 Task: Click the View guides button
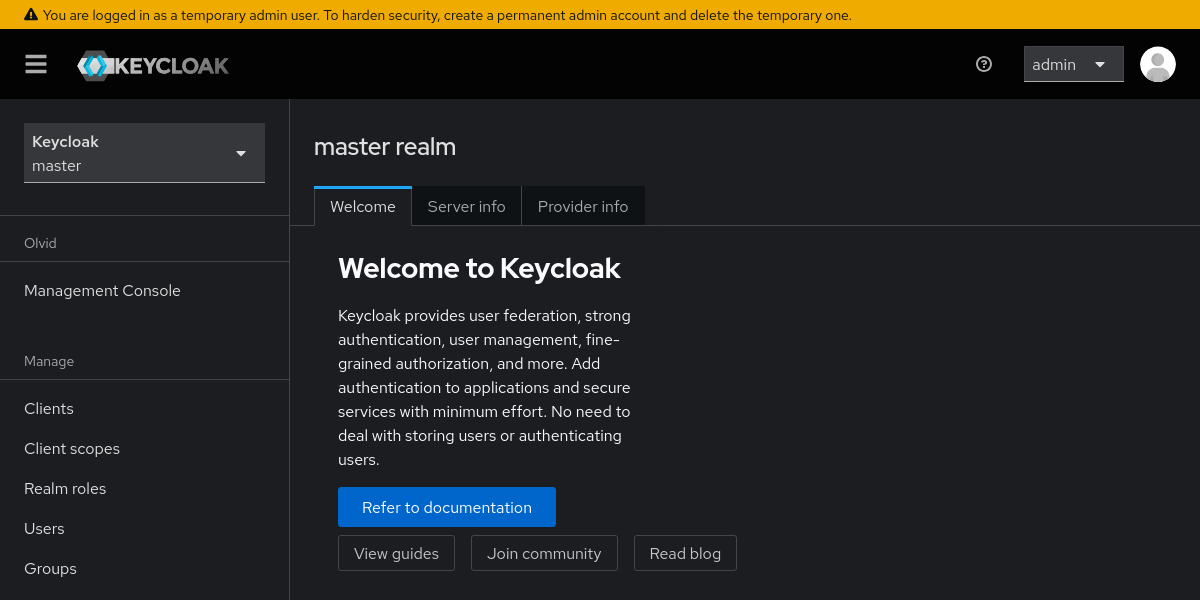point(396,553)
